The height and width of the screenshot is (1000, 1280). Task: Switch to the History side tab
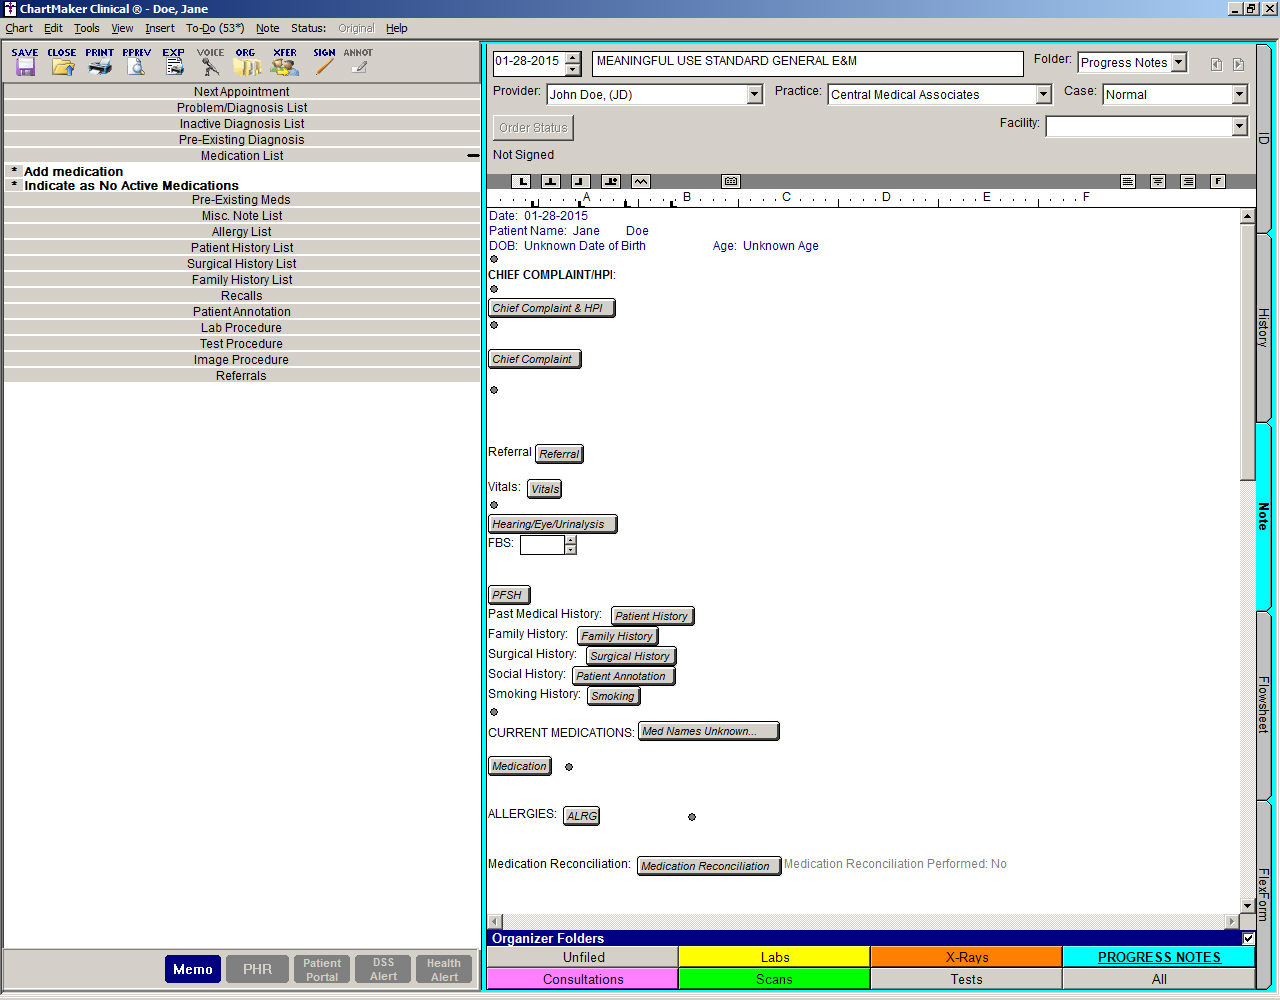coord(1263,328)
